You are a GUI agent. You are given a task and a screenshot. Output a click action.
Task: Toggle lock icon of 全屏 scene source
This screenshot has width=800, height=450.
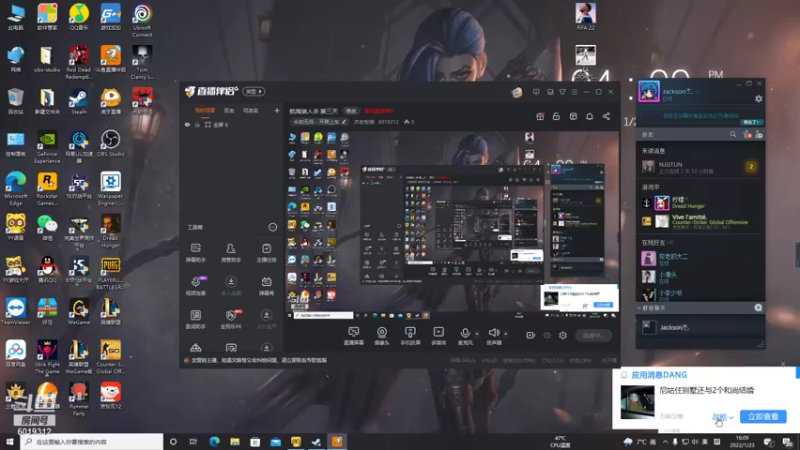click(x=197, y=124)
